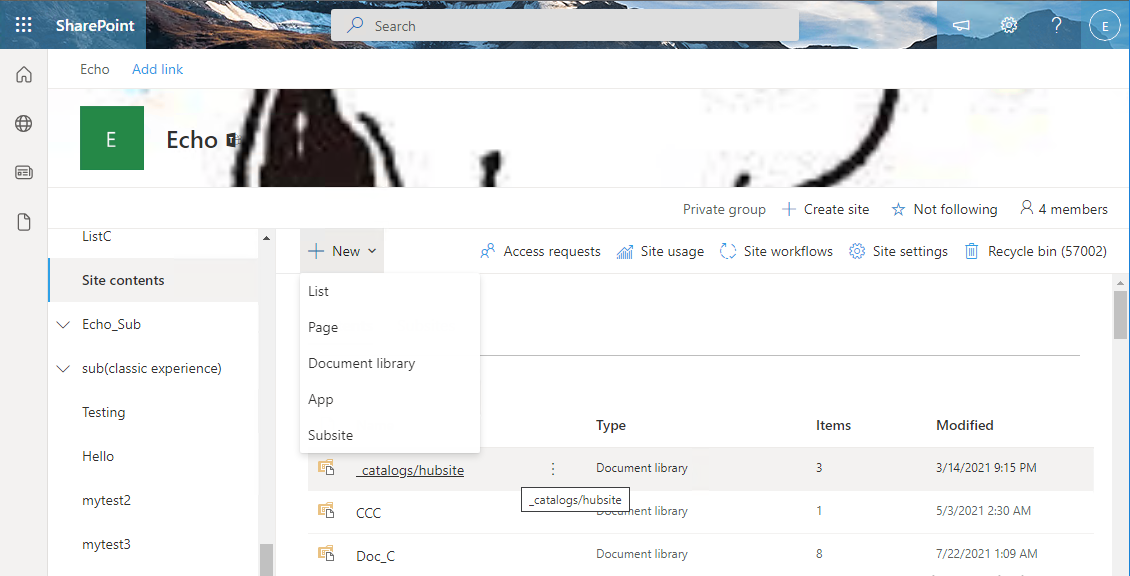
Task: Click Create site text
Action: (836, 209)
